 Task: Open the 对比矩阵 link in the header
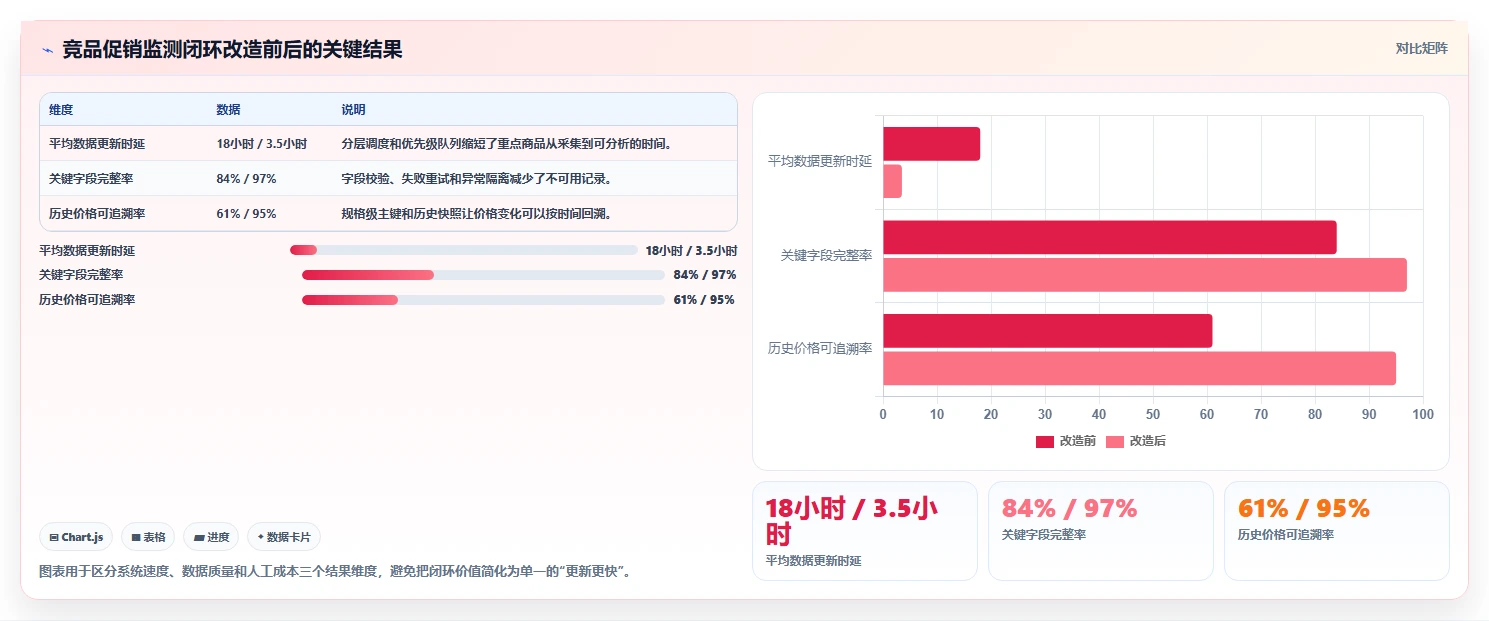pos(1421,48)
